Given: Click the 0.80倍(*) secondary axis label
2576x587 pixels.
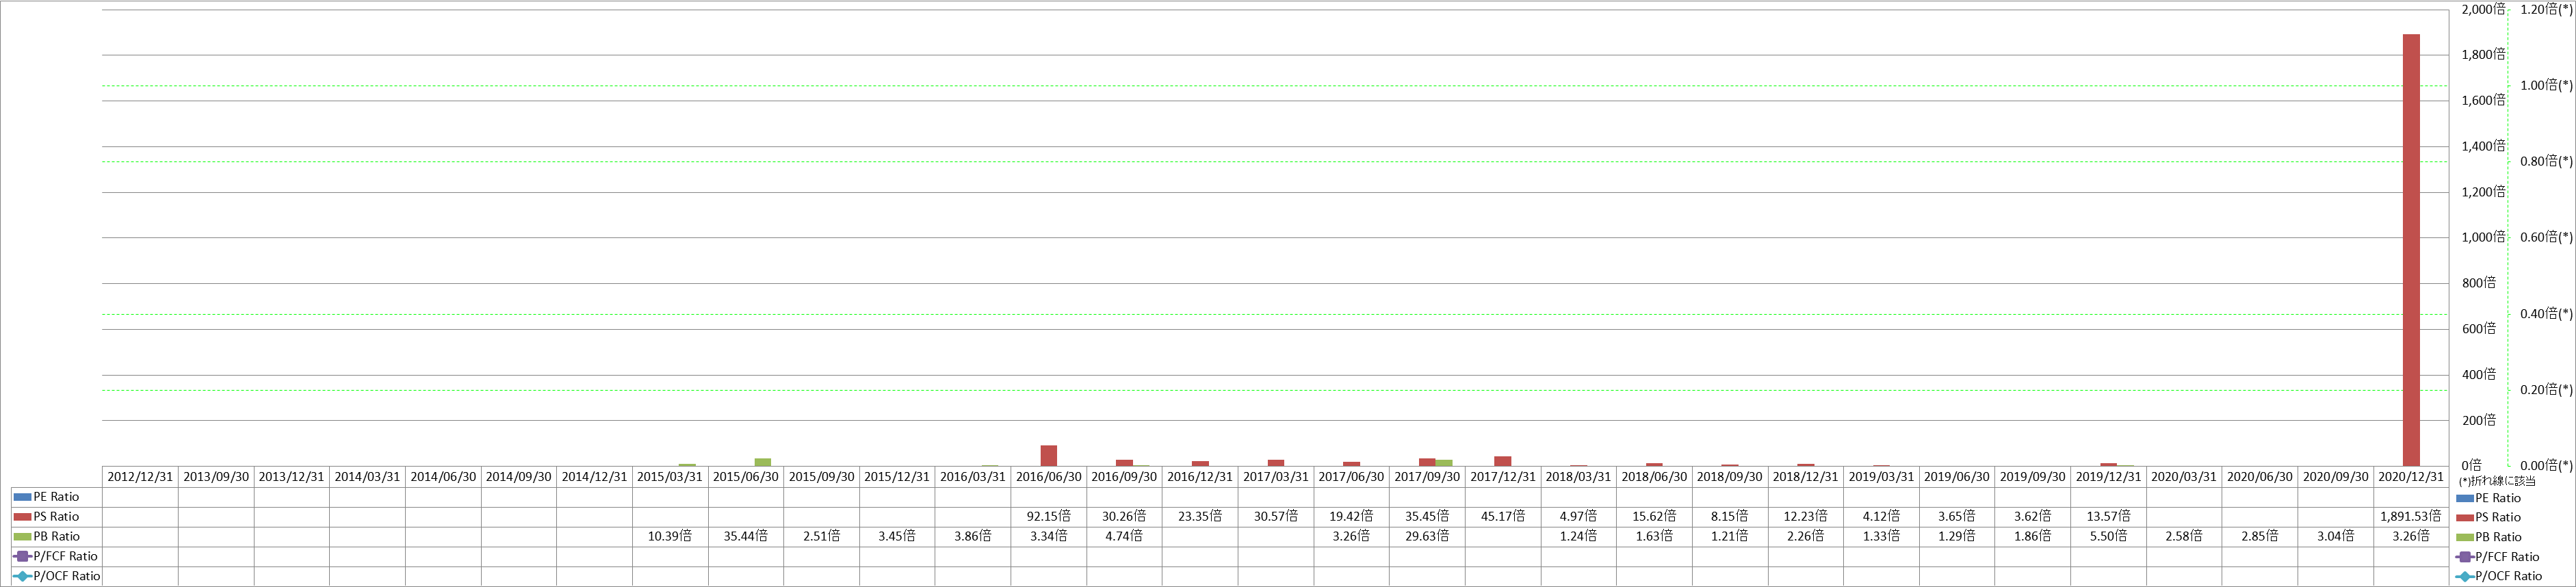Looking at the screenshot, I should (2547, 161).
